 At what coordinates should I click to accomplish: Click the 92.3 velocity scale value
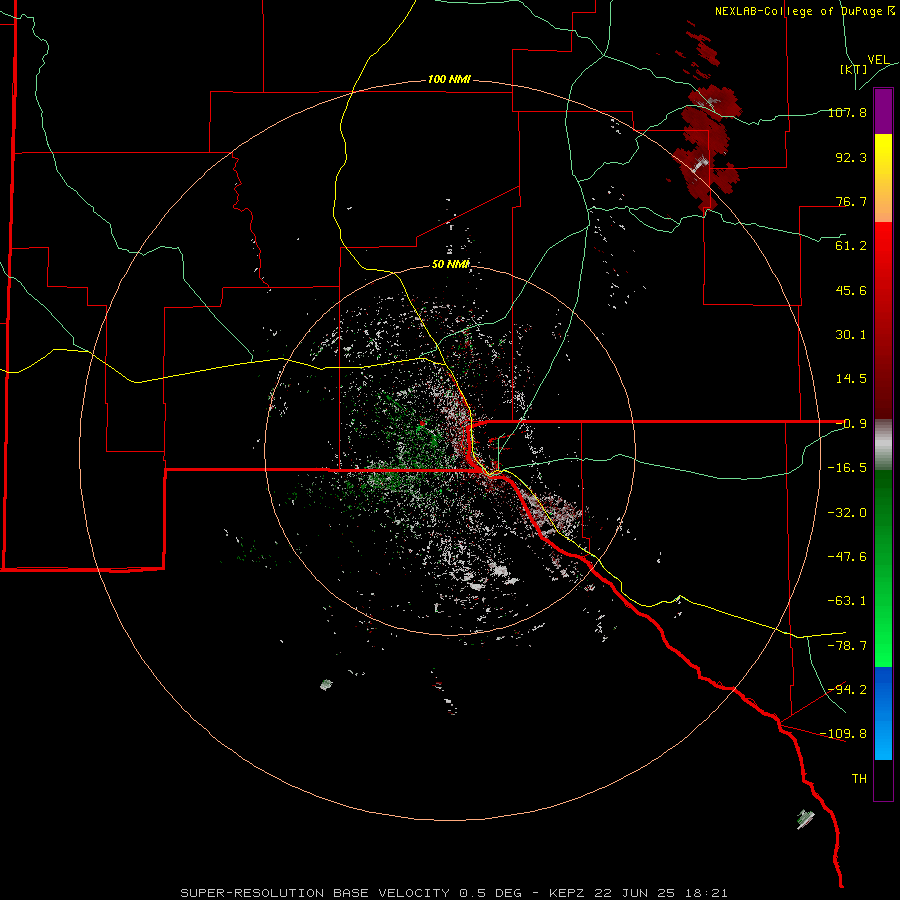(851, 157)
